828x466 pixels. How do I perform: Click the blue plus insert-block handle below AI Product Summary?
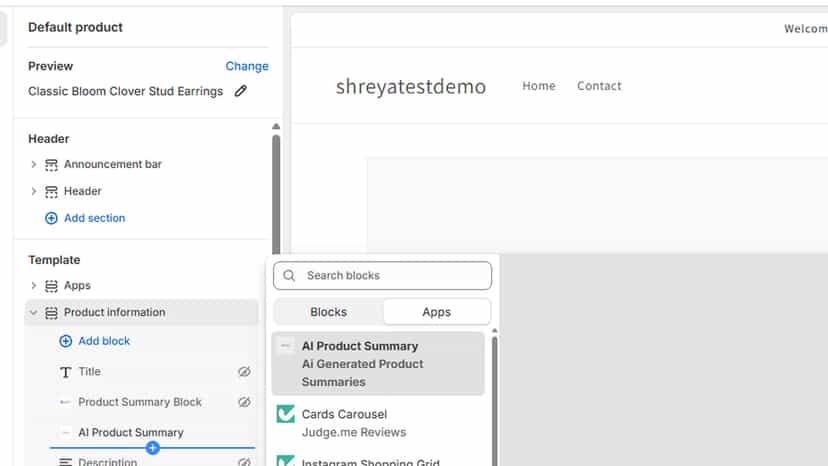pyautogui.click(x=153, y=448)
